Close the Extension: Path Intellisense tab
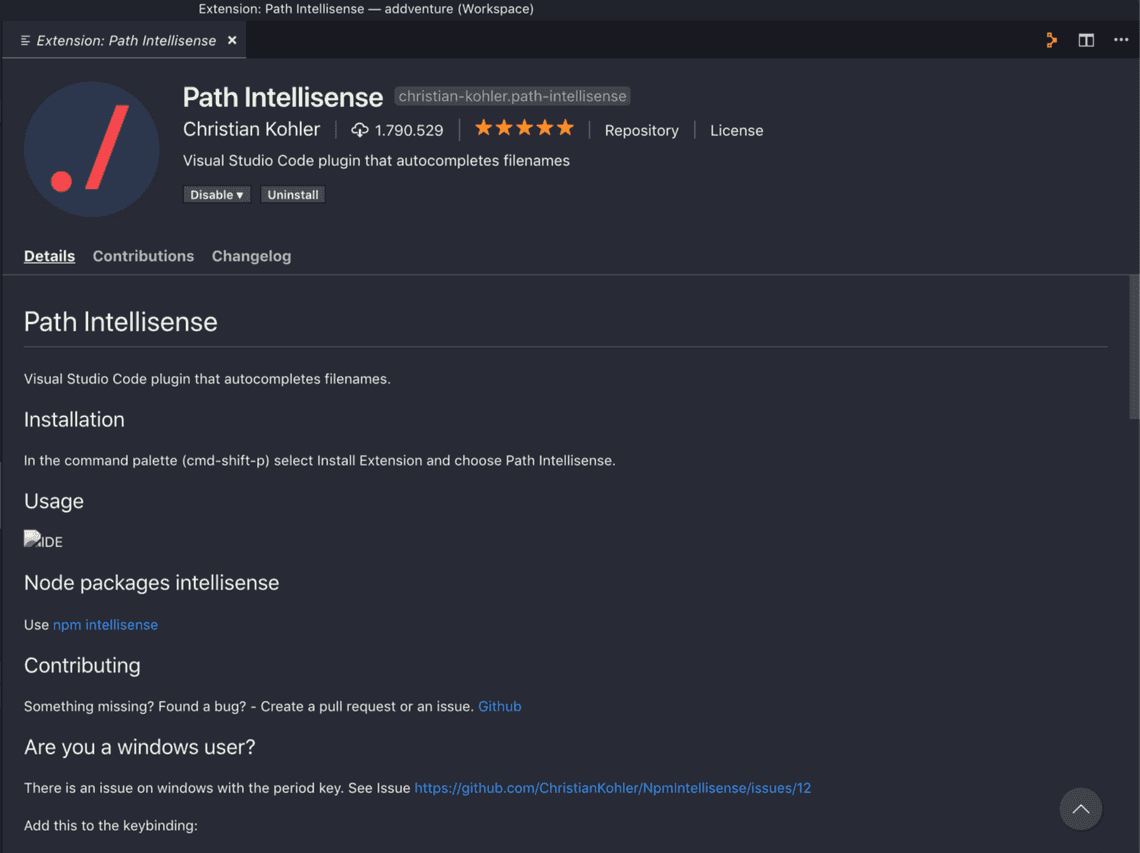Screen dimensions: 1140x853 tap(231, 41)
